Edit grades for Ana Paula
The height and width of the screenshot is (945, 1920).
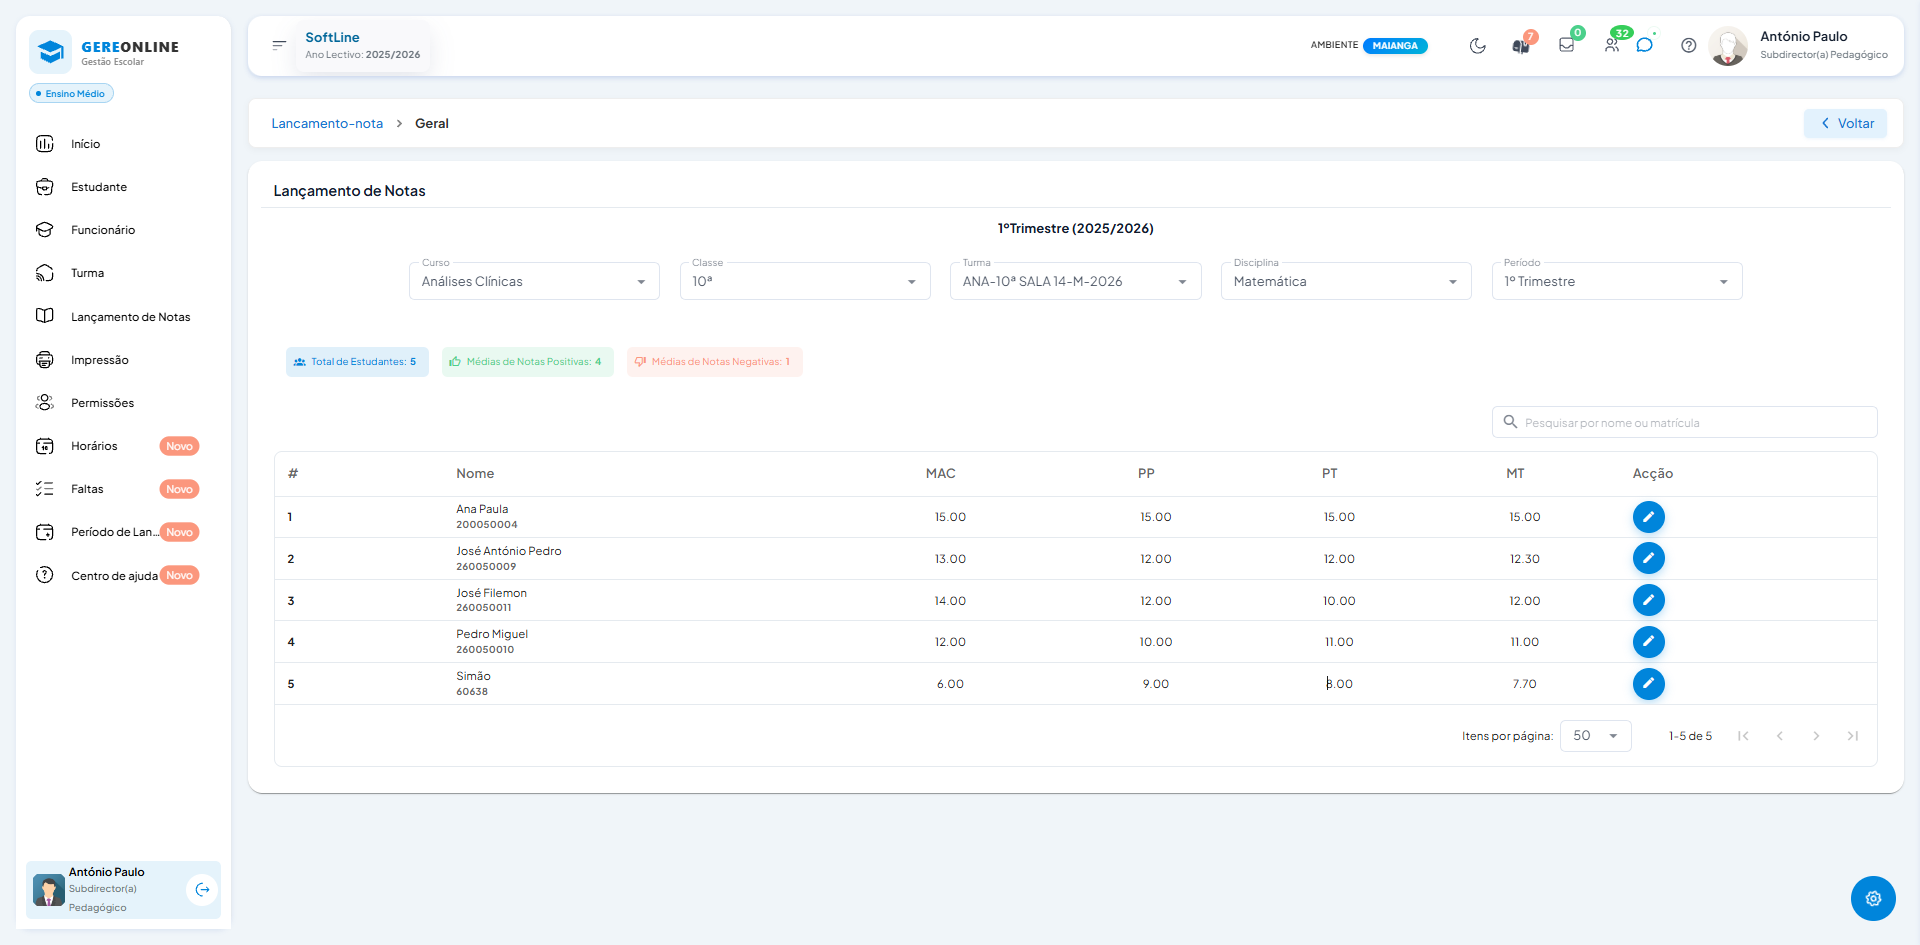point(1648,517)
